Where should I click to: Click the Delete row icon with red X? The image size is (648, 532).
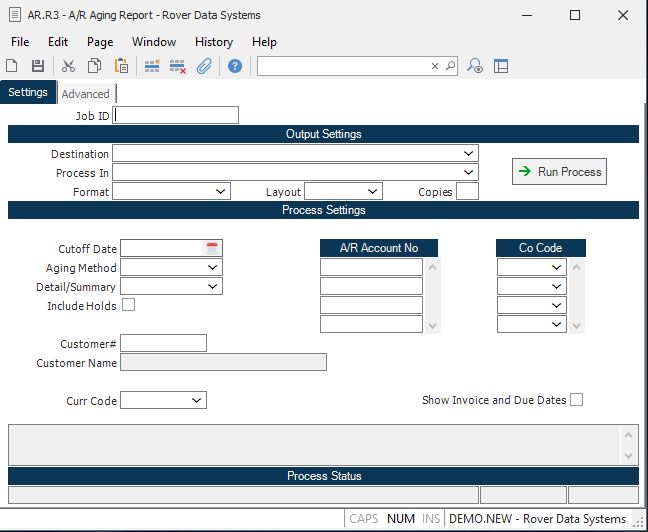tap(178, 66)
